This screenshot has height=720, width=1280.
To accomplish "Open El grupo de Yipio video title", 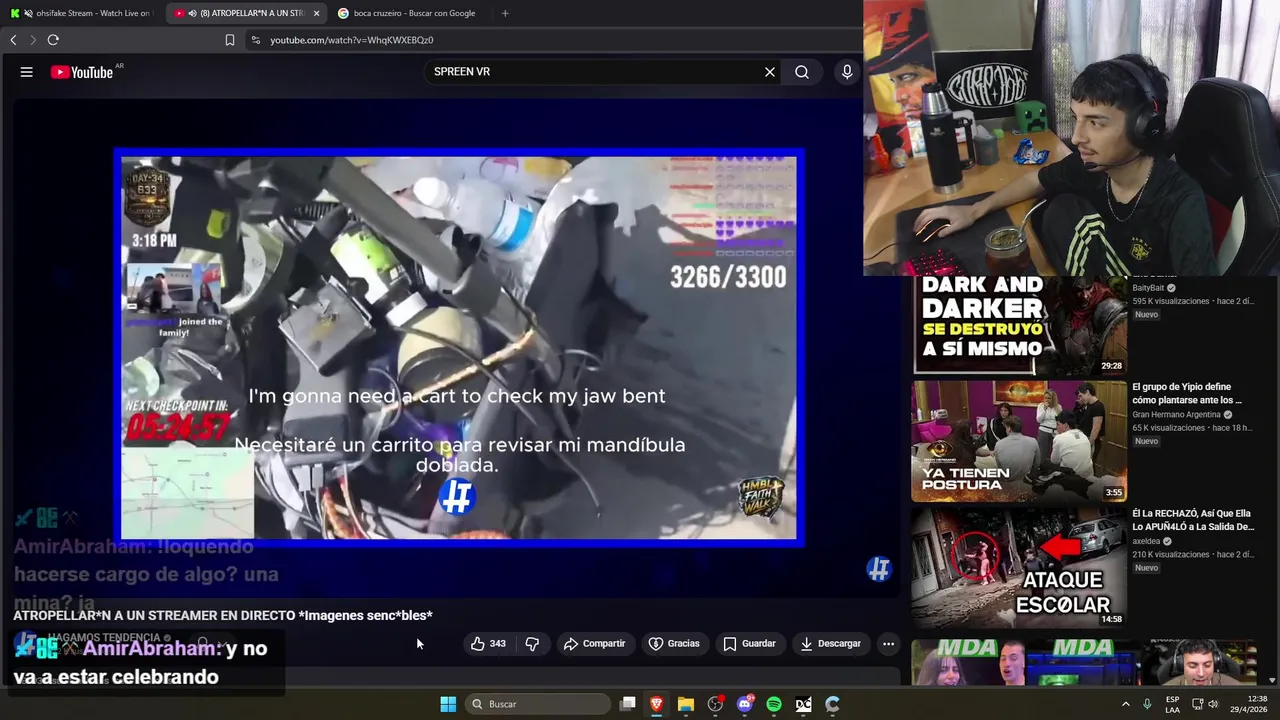I will click(1187, 393).
